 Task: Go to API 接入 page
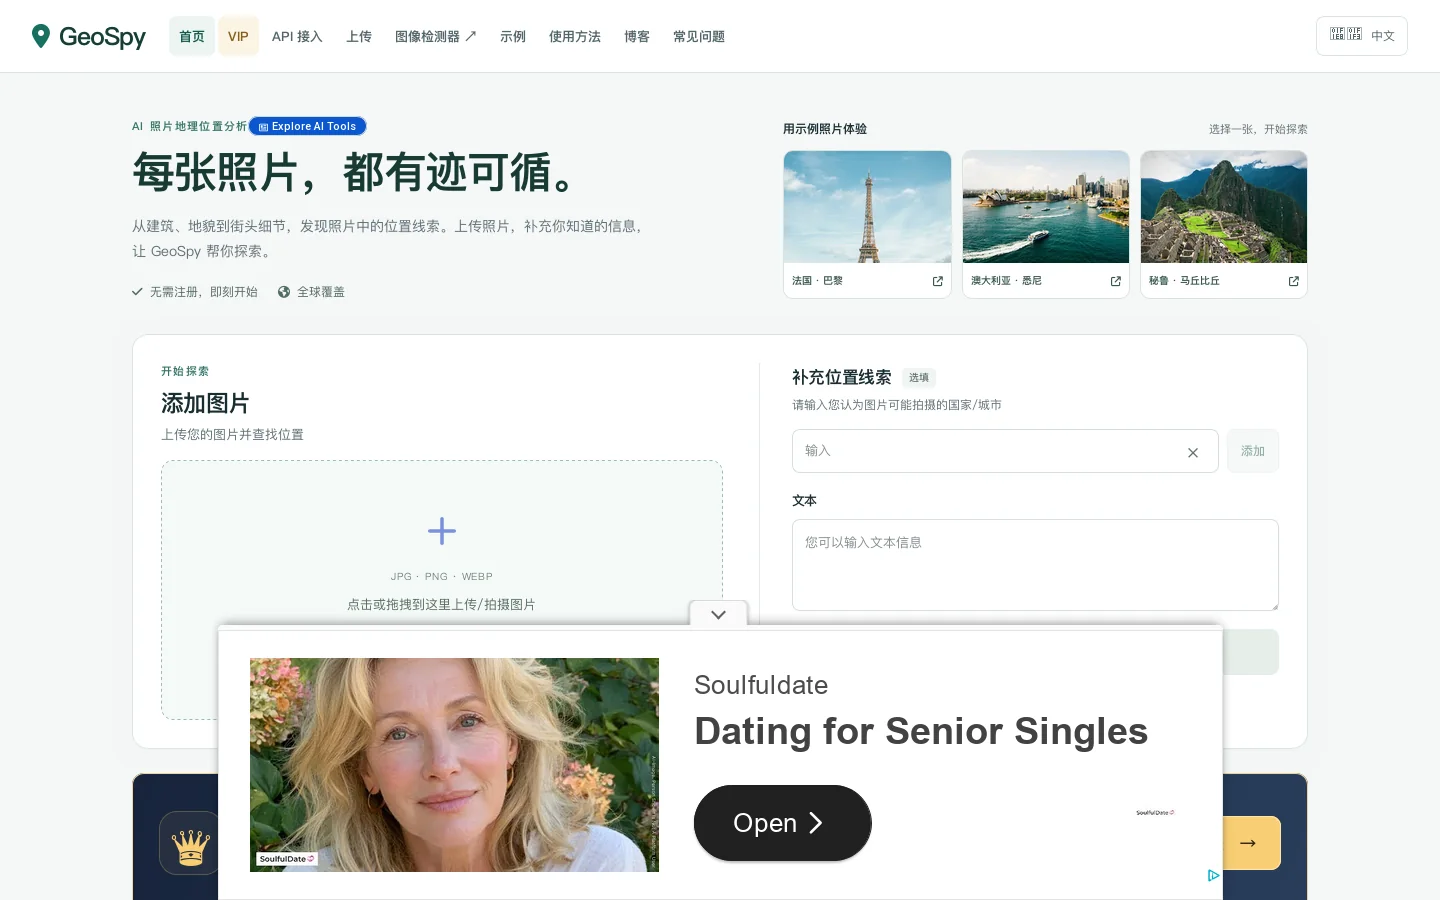(x=297, y=37)
